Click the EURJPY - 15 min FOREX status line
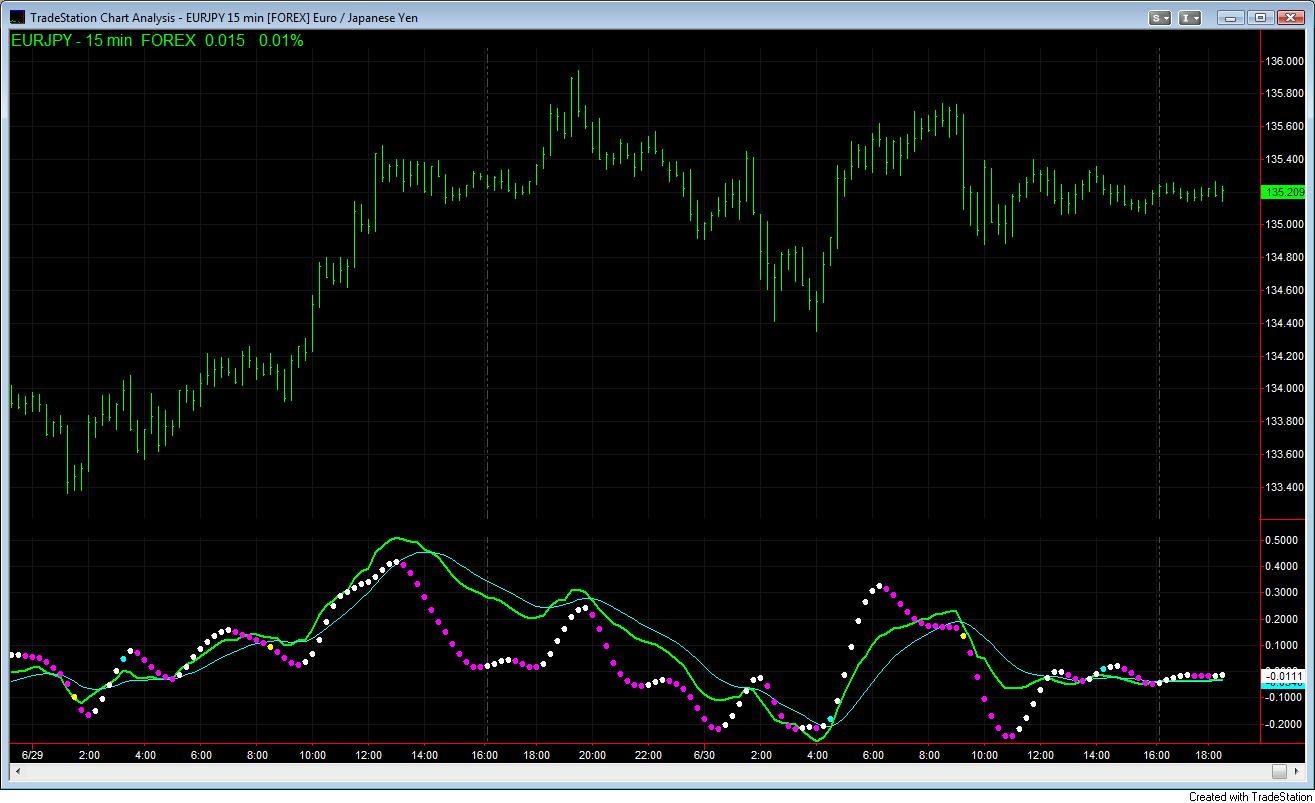This screenshot has height=803, width=1315. coord(157,41)
